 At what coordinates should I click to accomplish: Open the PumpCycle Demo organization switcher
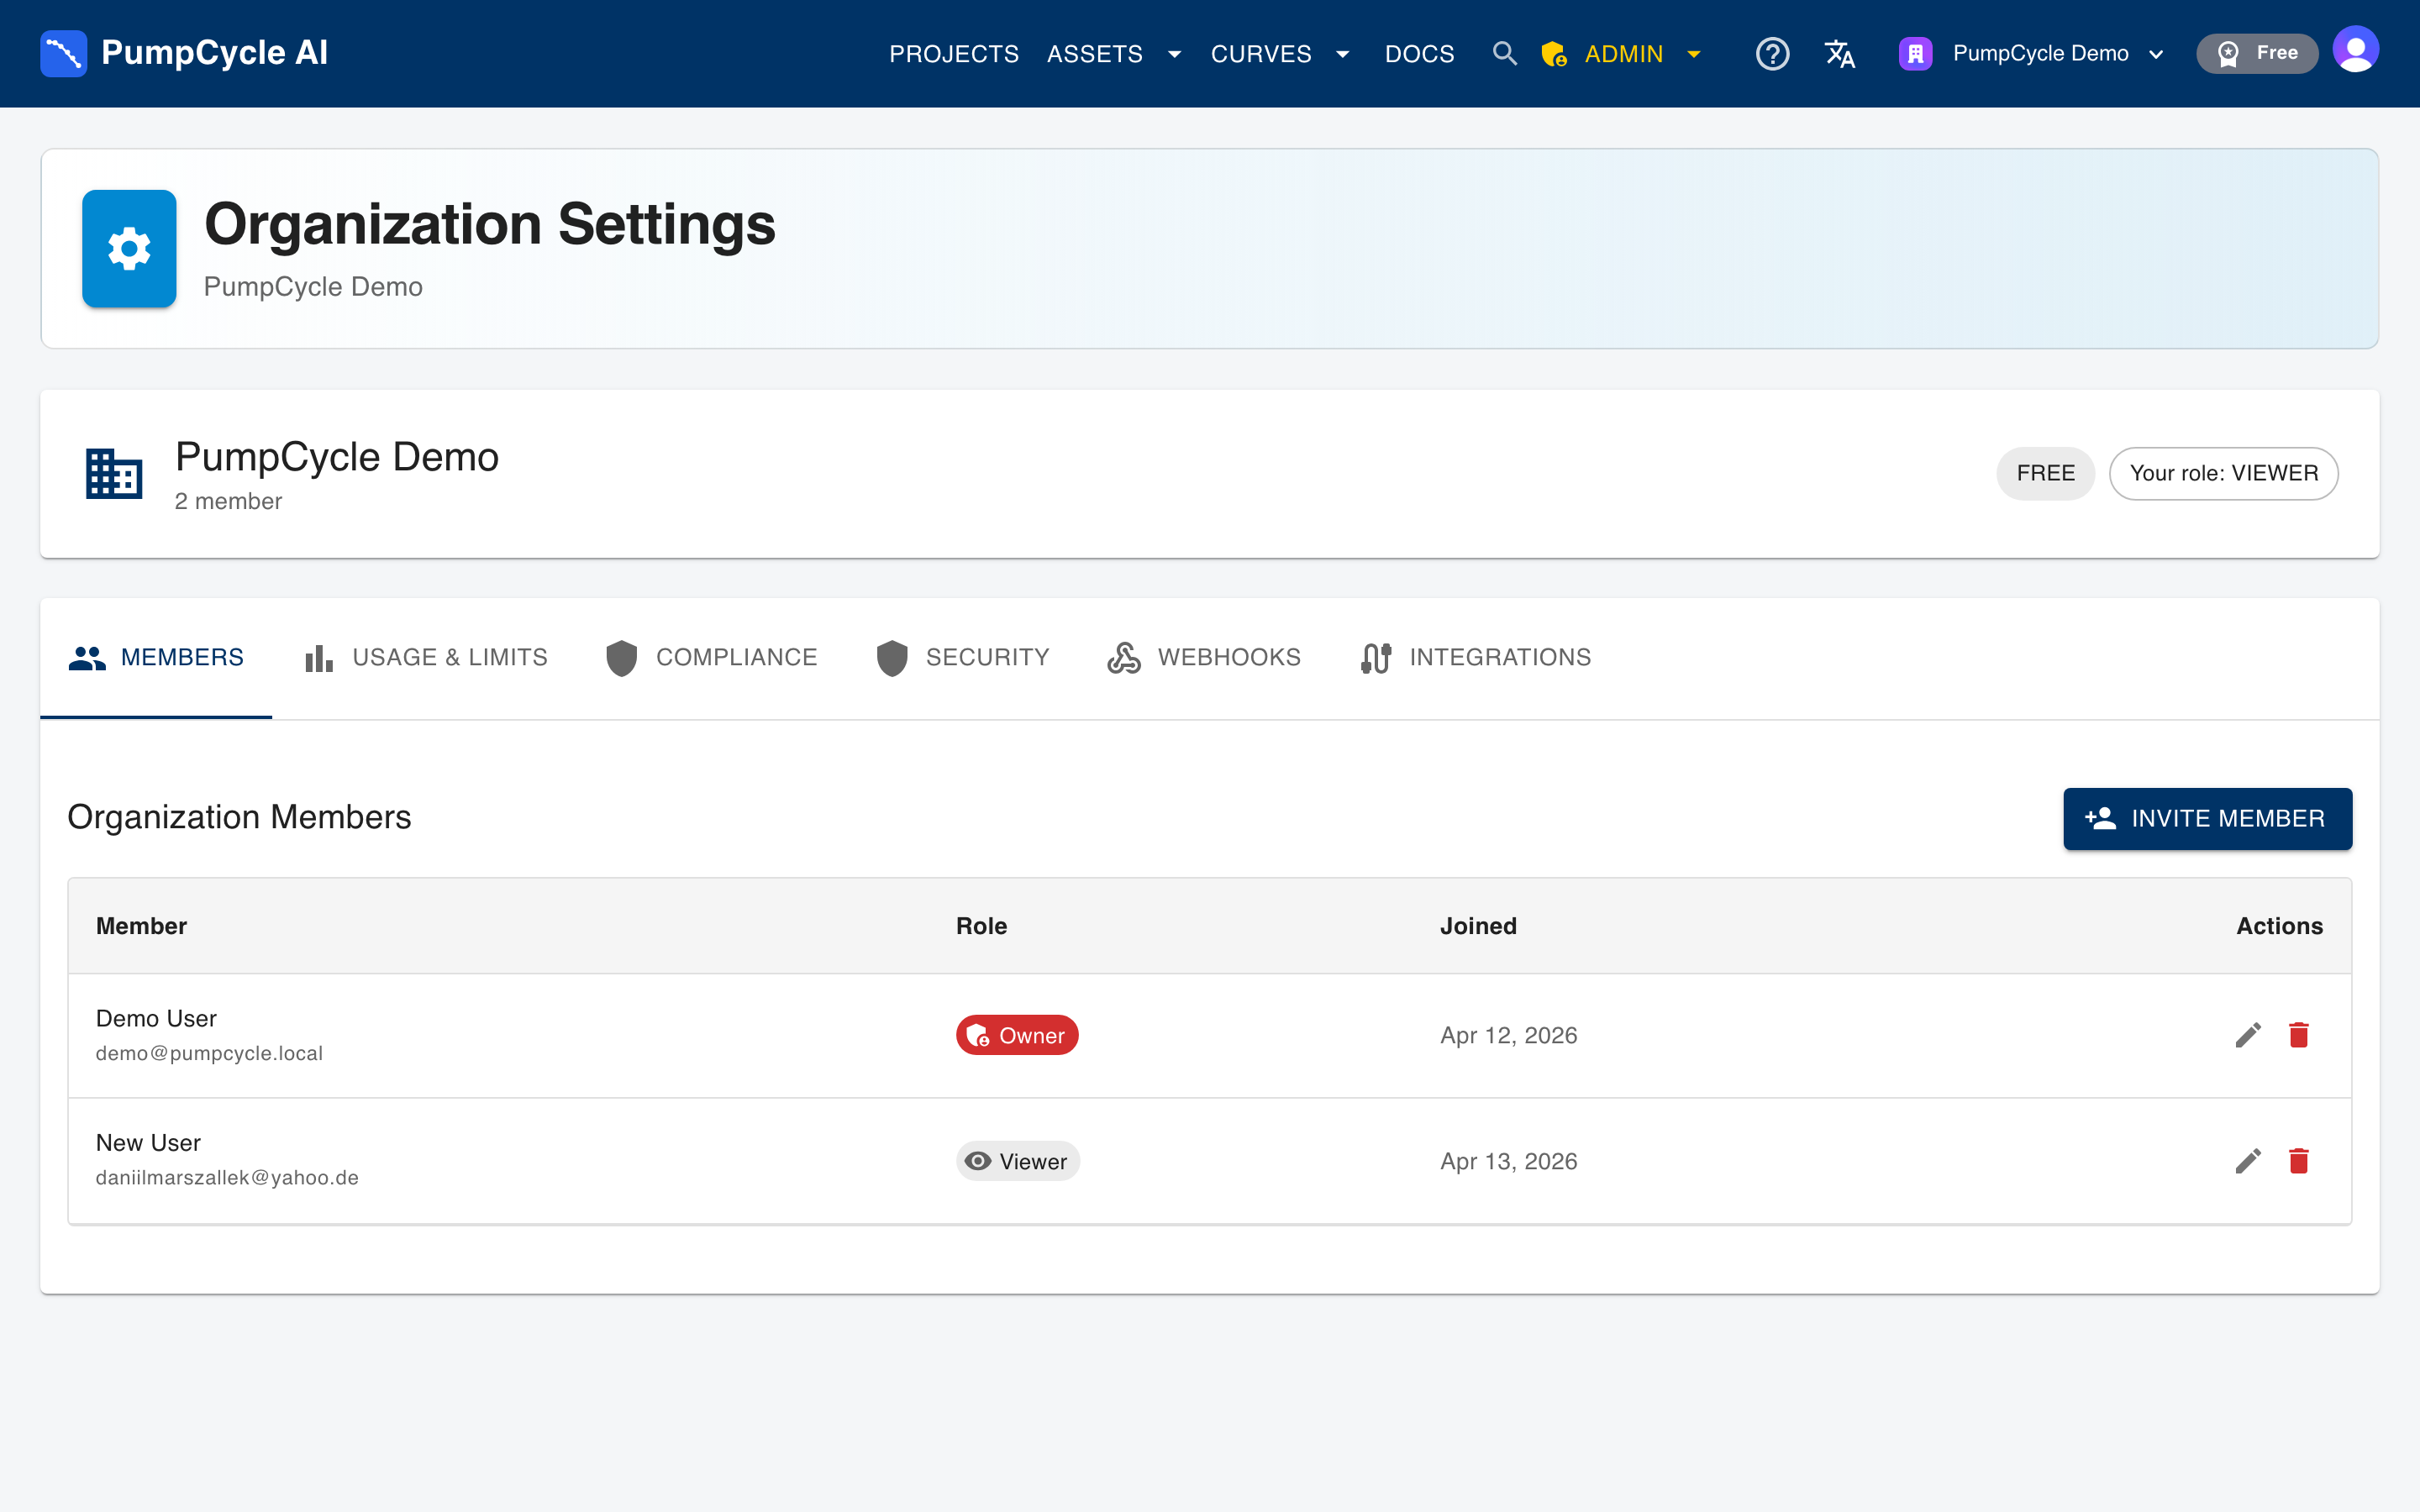click(x=2031, y=53)
